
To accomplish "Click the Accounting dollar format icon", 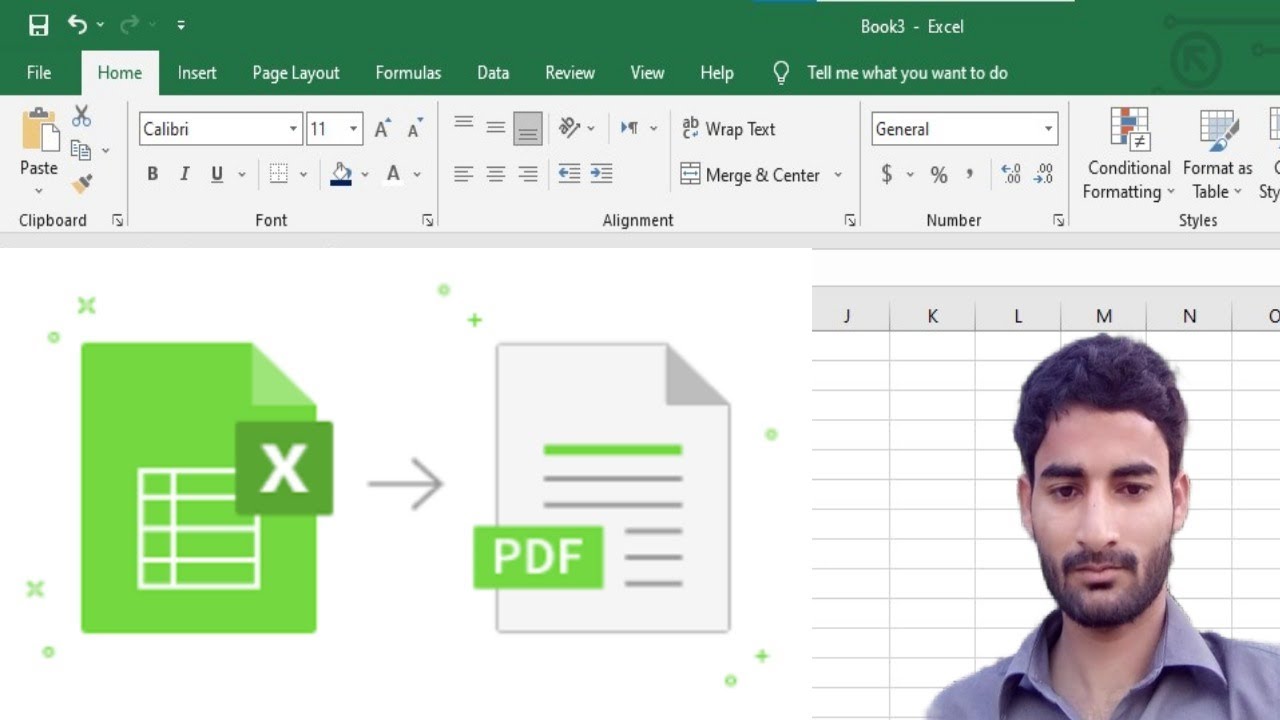I will (x=886, y=175).
